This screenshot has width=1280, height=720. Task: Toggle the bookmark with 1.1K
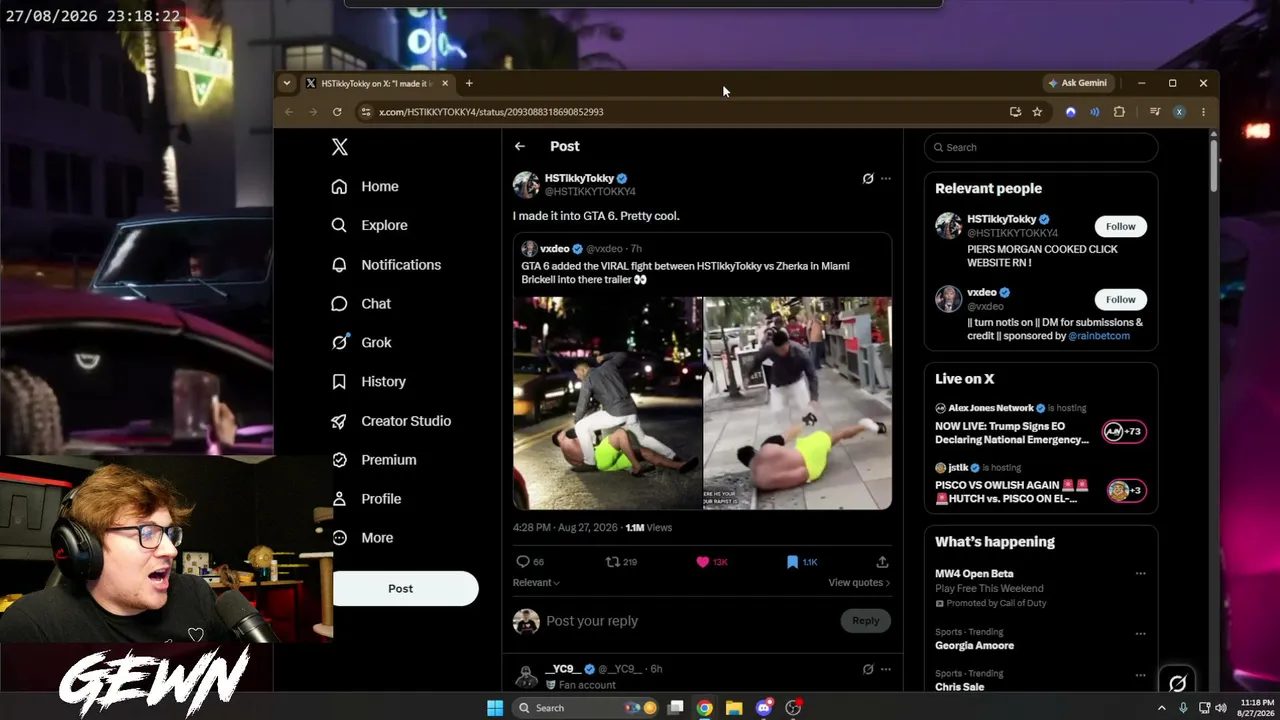tap(802, 562)
